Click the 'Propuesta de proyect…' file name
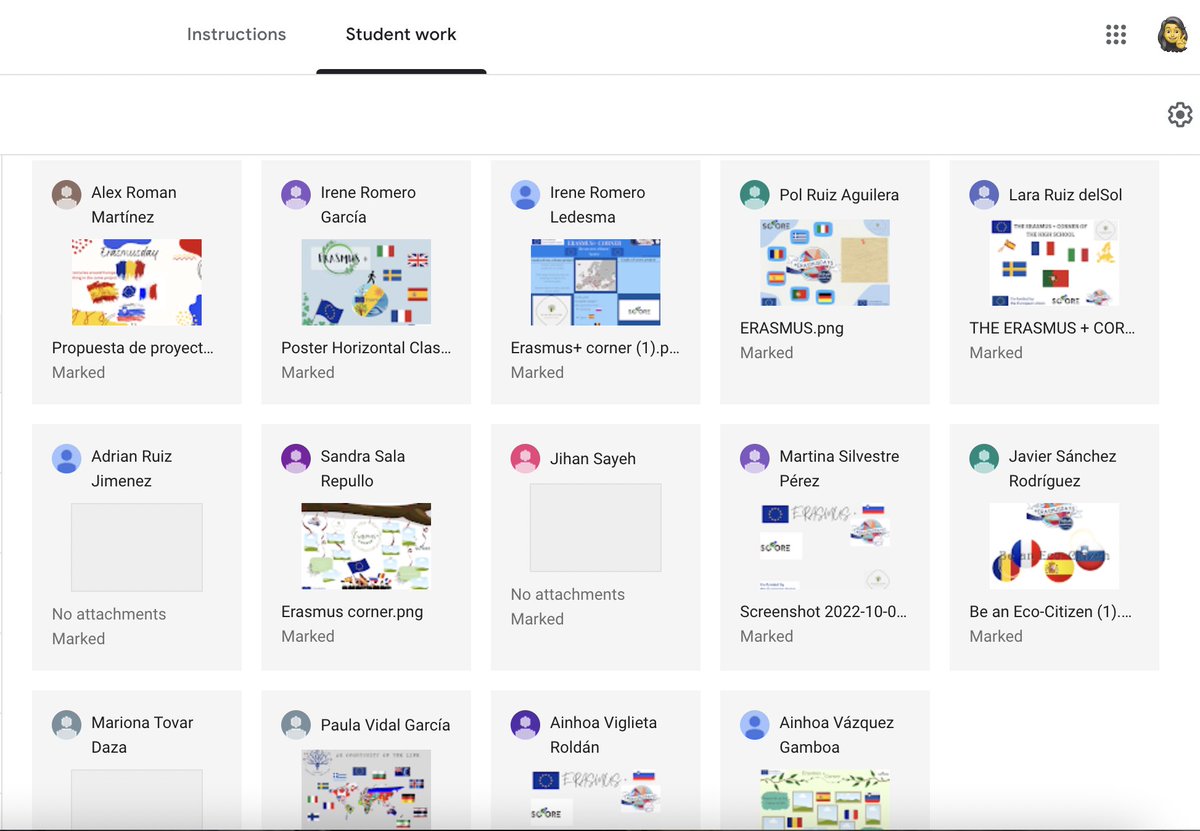 tap(133, 348)
